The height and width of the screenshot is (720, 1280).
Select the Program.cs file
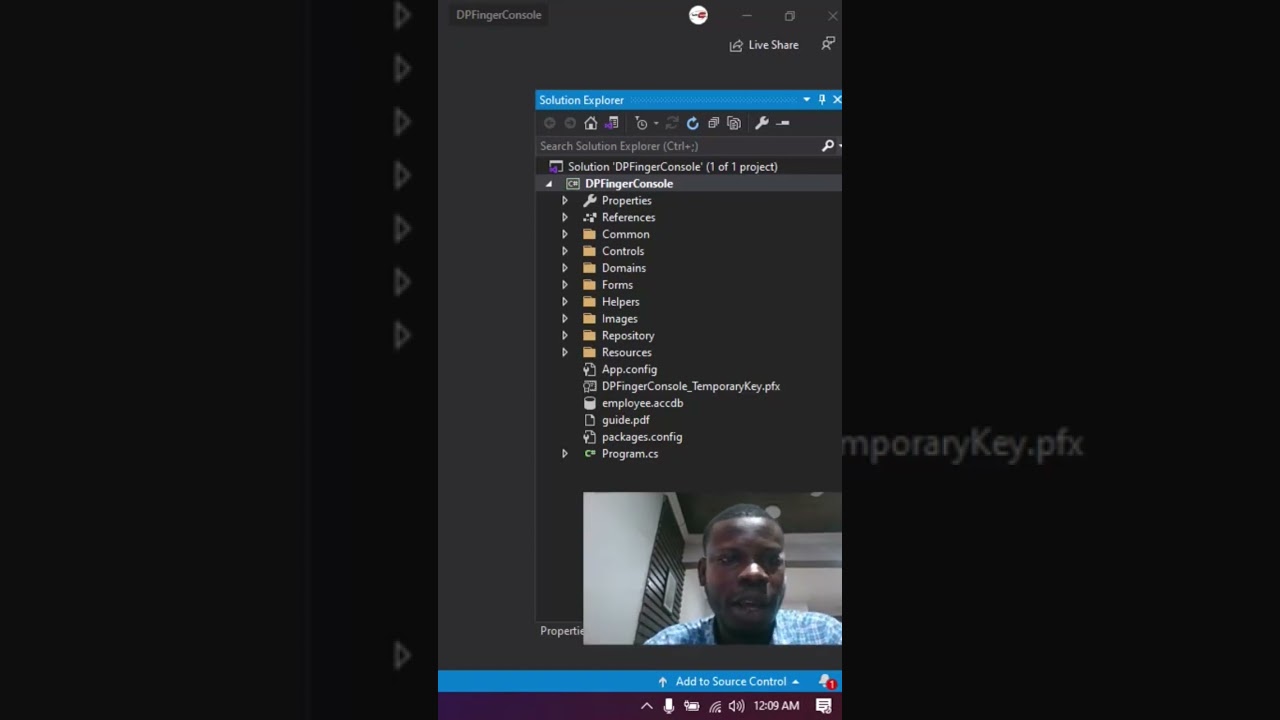pyautogui.click(x=629, y=454)
